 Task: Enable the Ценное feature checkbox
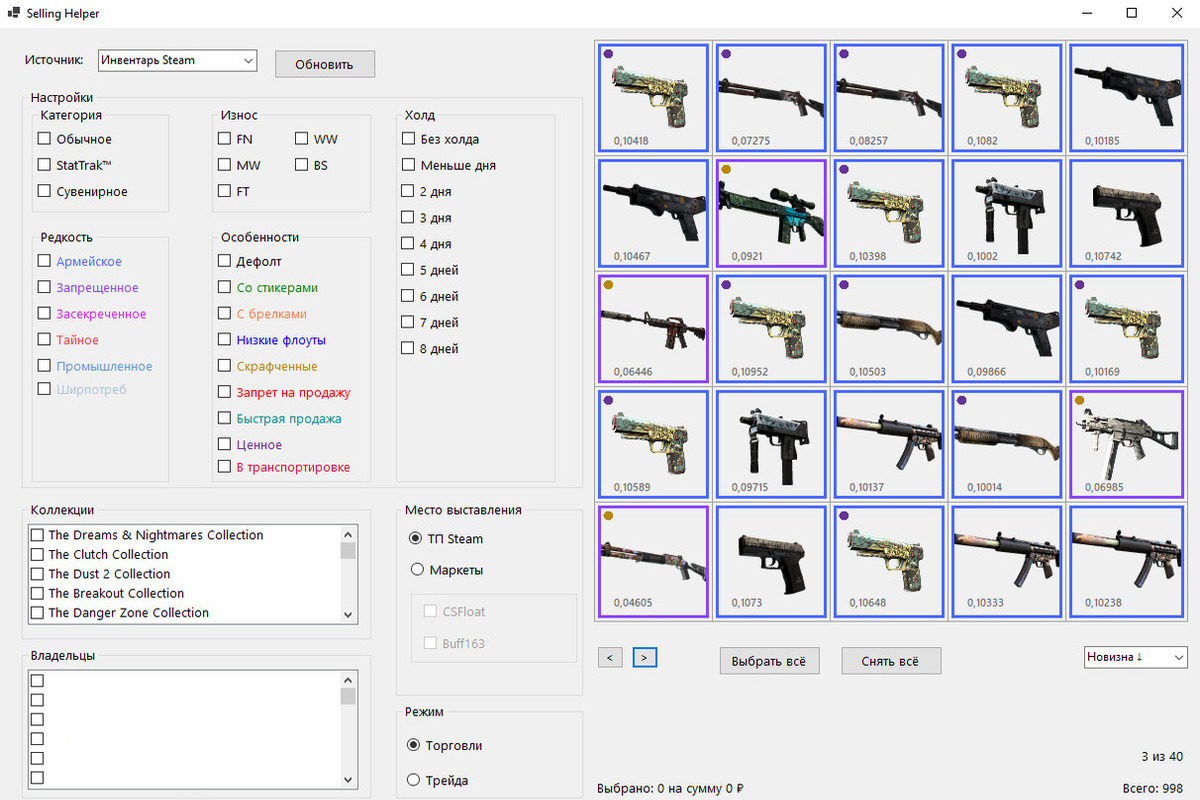(x=224, y=444)
